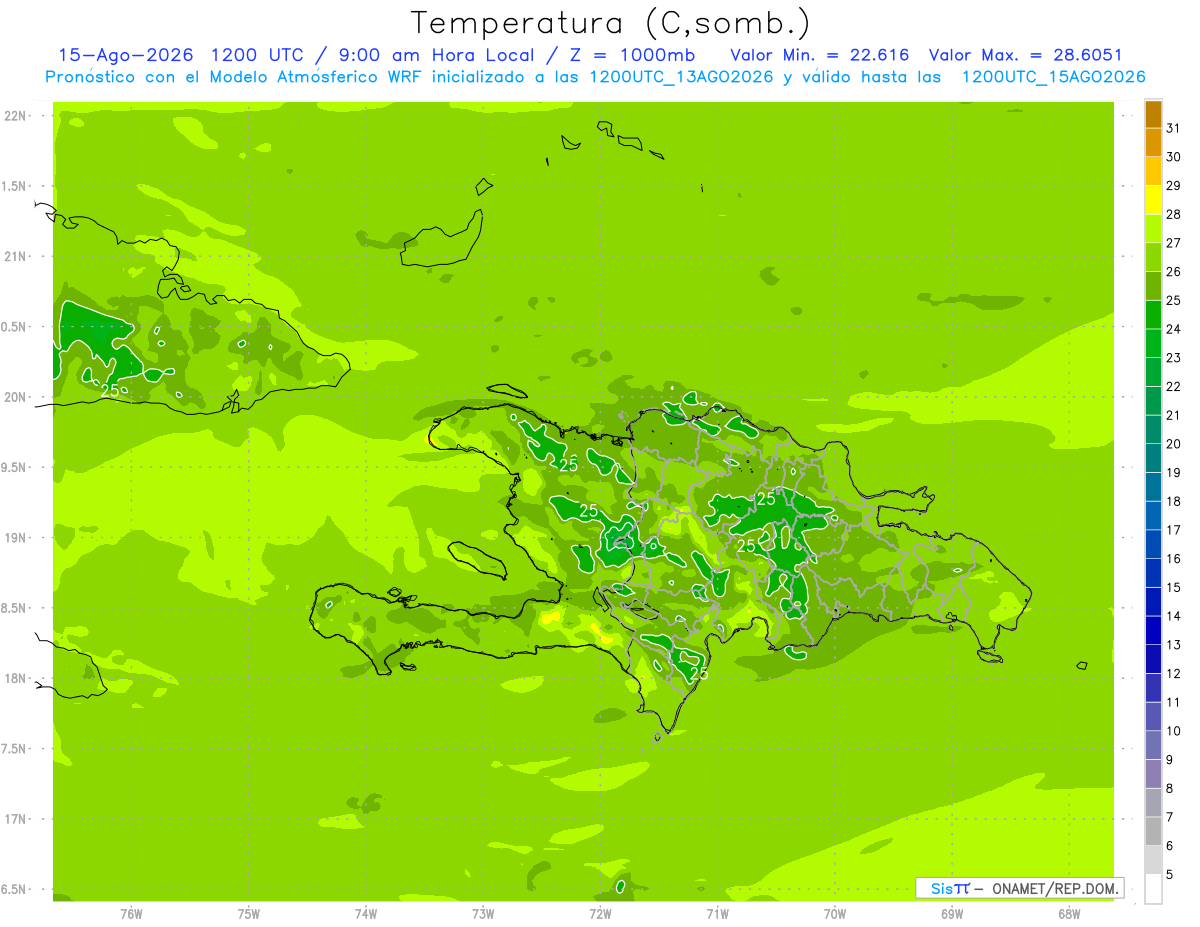Pick the teal swatch between 19 and 20
Image resolution: width=1200 pixels, height=927 pixels.
[1153, 458]
